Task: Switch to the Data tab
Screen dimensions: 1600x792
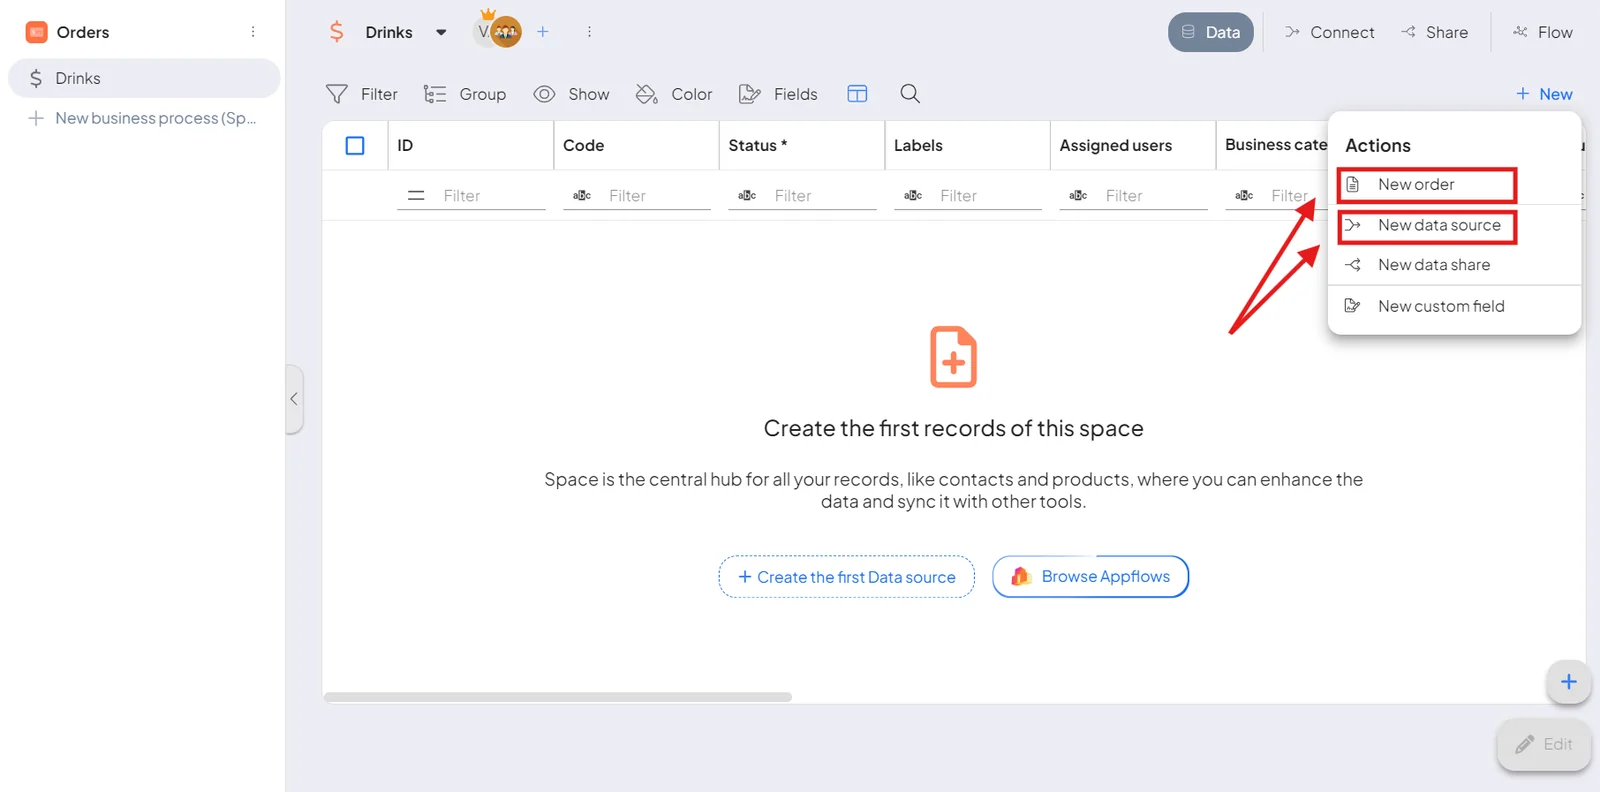Action: 1210,32
